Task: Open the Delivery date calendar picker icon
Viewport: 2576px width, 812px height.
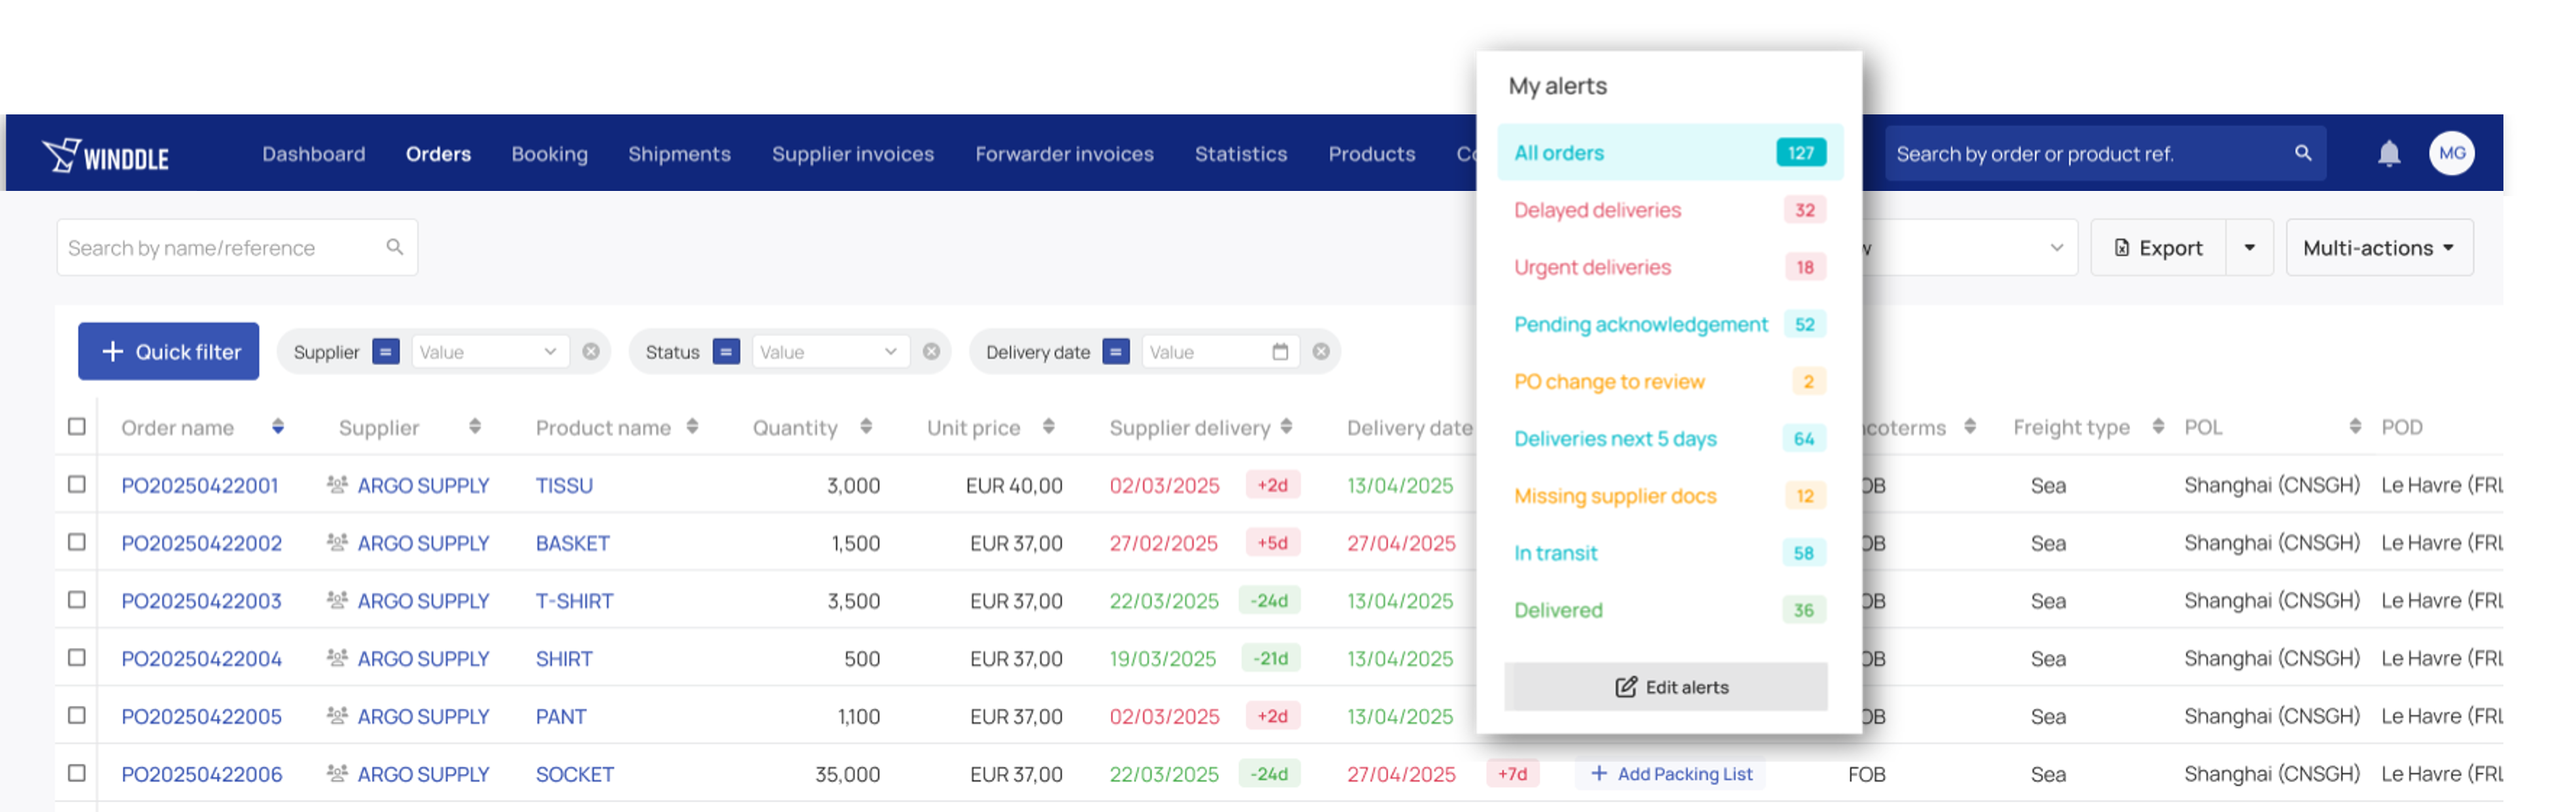Action: click(1279, 352)
